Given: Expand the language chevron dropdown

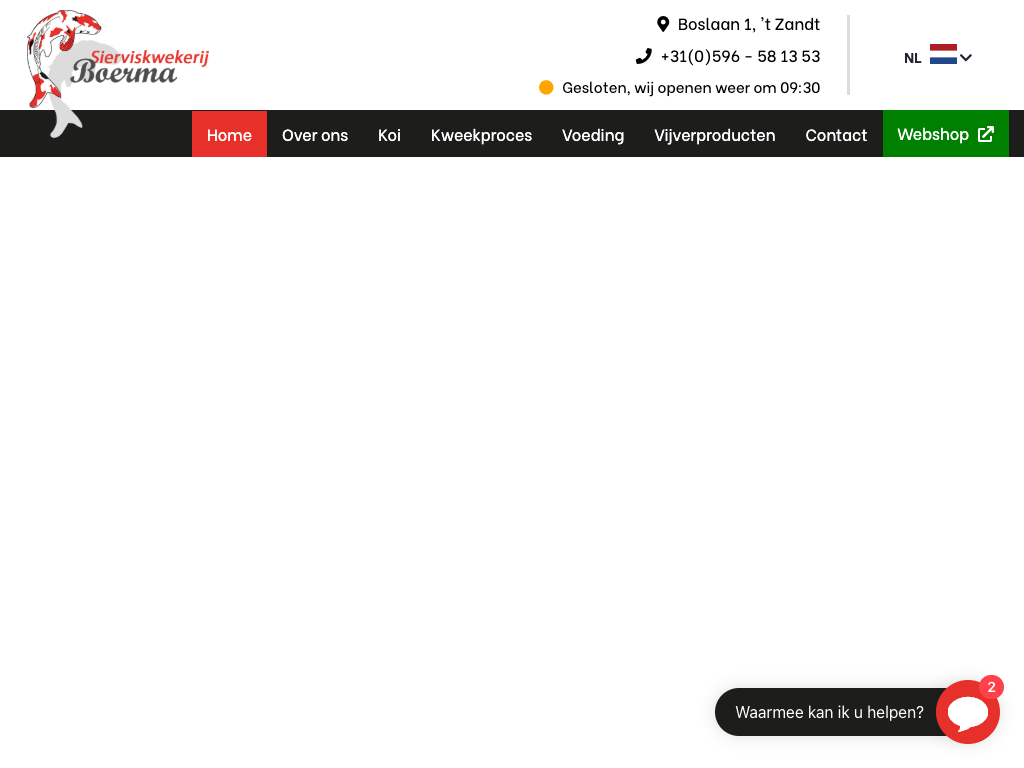Looking at the screenshot, I should tap(966, 57).
